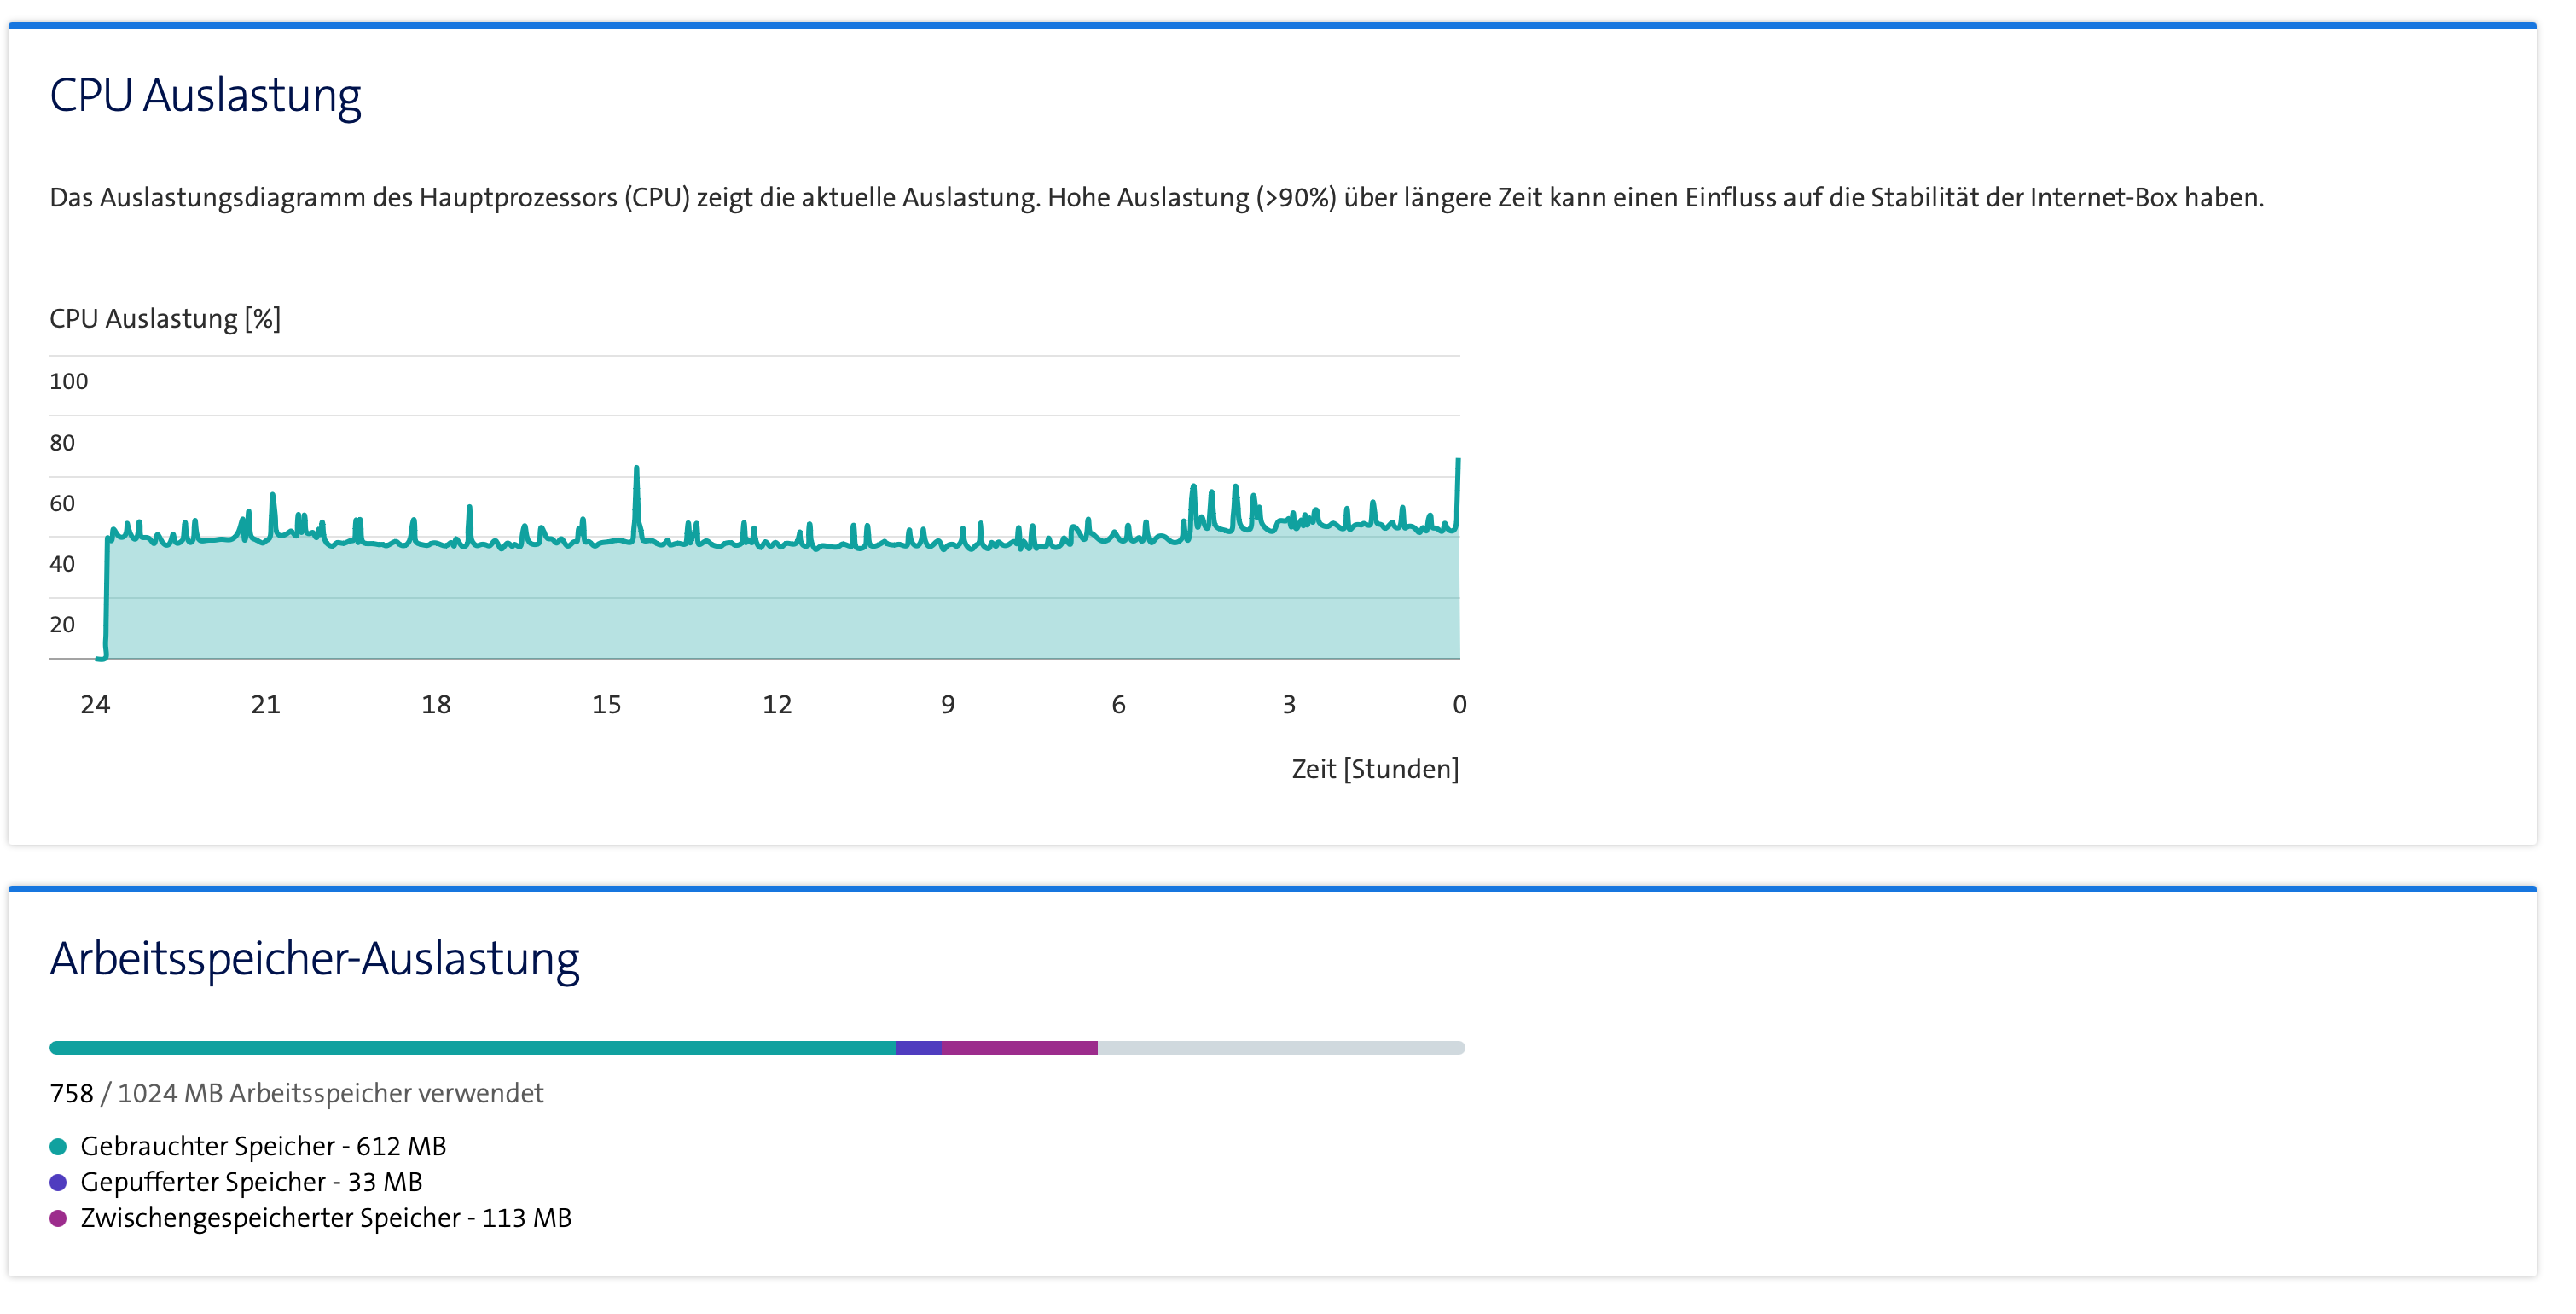Viewport: 2576px width, 1314px height.
Task: Click the blue Gepufferter Speicher legend dot
Action: pos(58,1182)
